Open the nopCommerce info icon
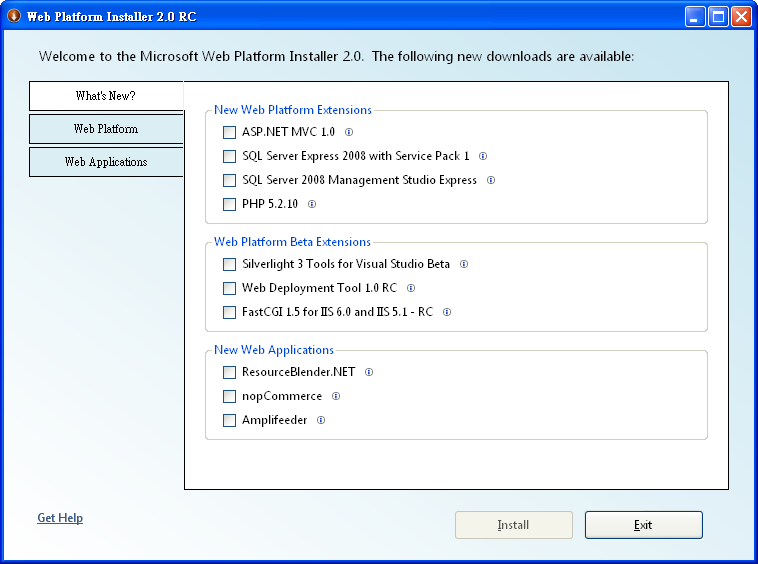This screenshot has height=564, width=758. tap(336, 396)
